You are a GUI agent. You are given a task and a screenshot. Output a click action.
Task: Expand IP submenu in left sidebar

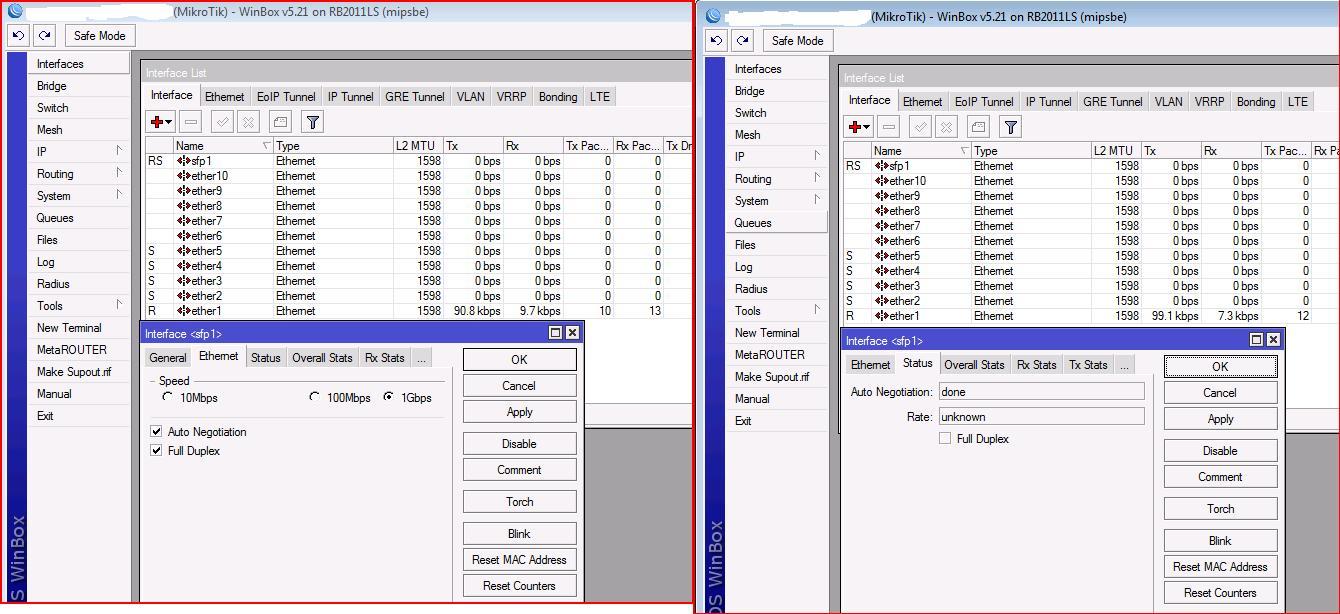[119, 151]
